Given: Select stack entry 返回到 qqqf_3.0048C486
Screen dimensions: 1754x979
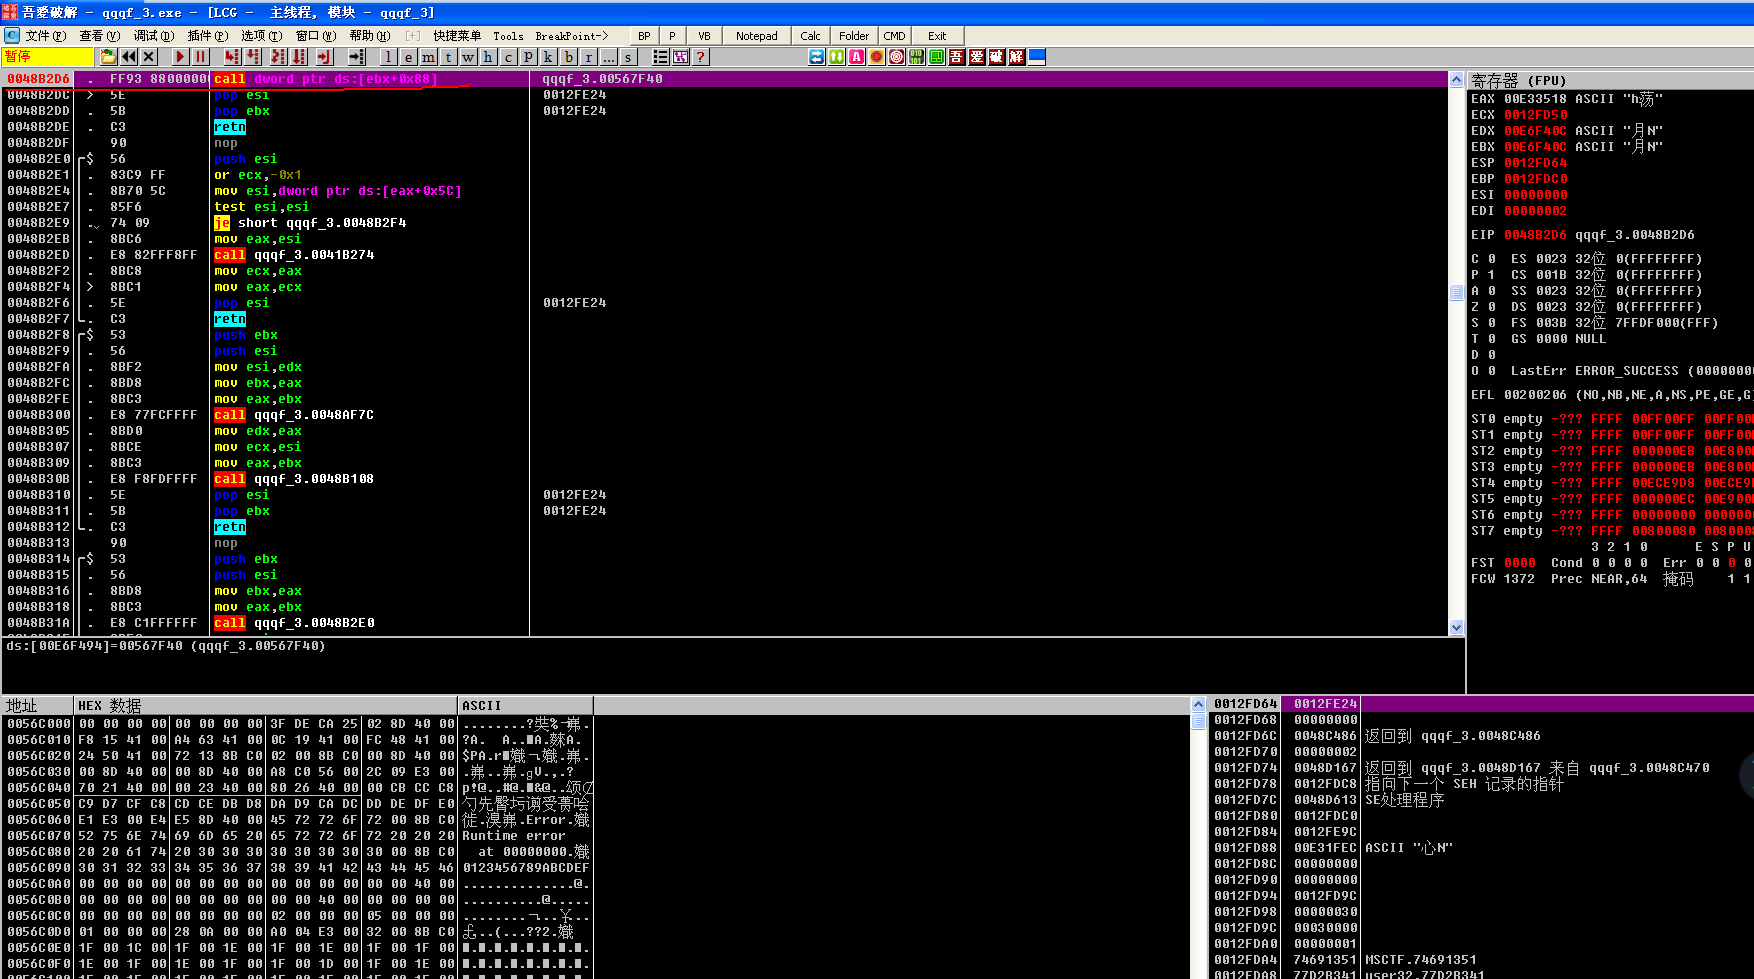Looking at the screenshot, I should pos(1452,736).
